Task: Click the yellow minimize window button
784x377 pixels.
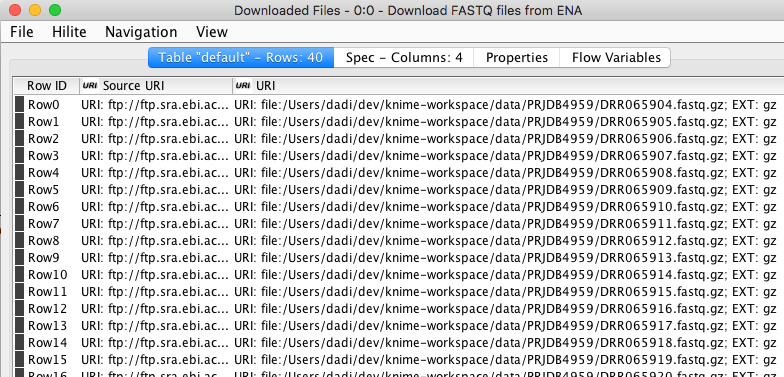Action: coord(35,10)
